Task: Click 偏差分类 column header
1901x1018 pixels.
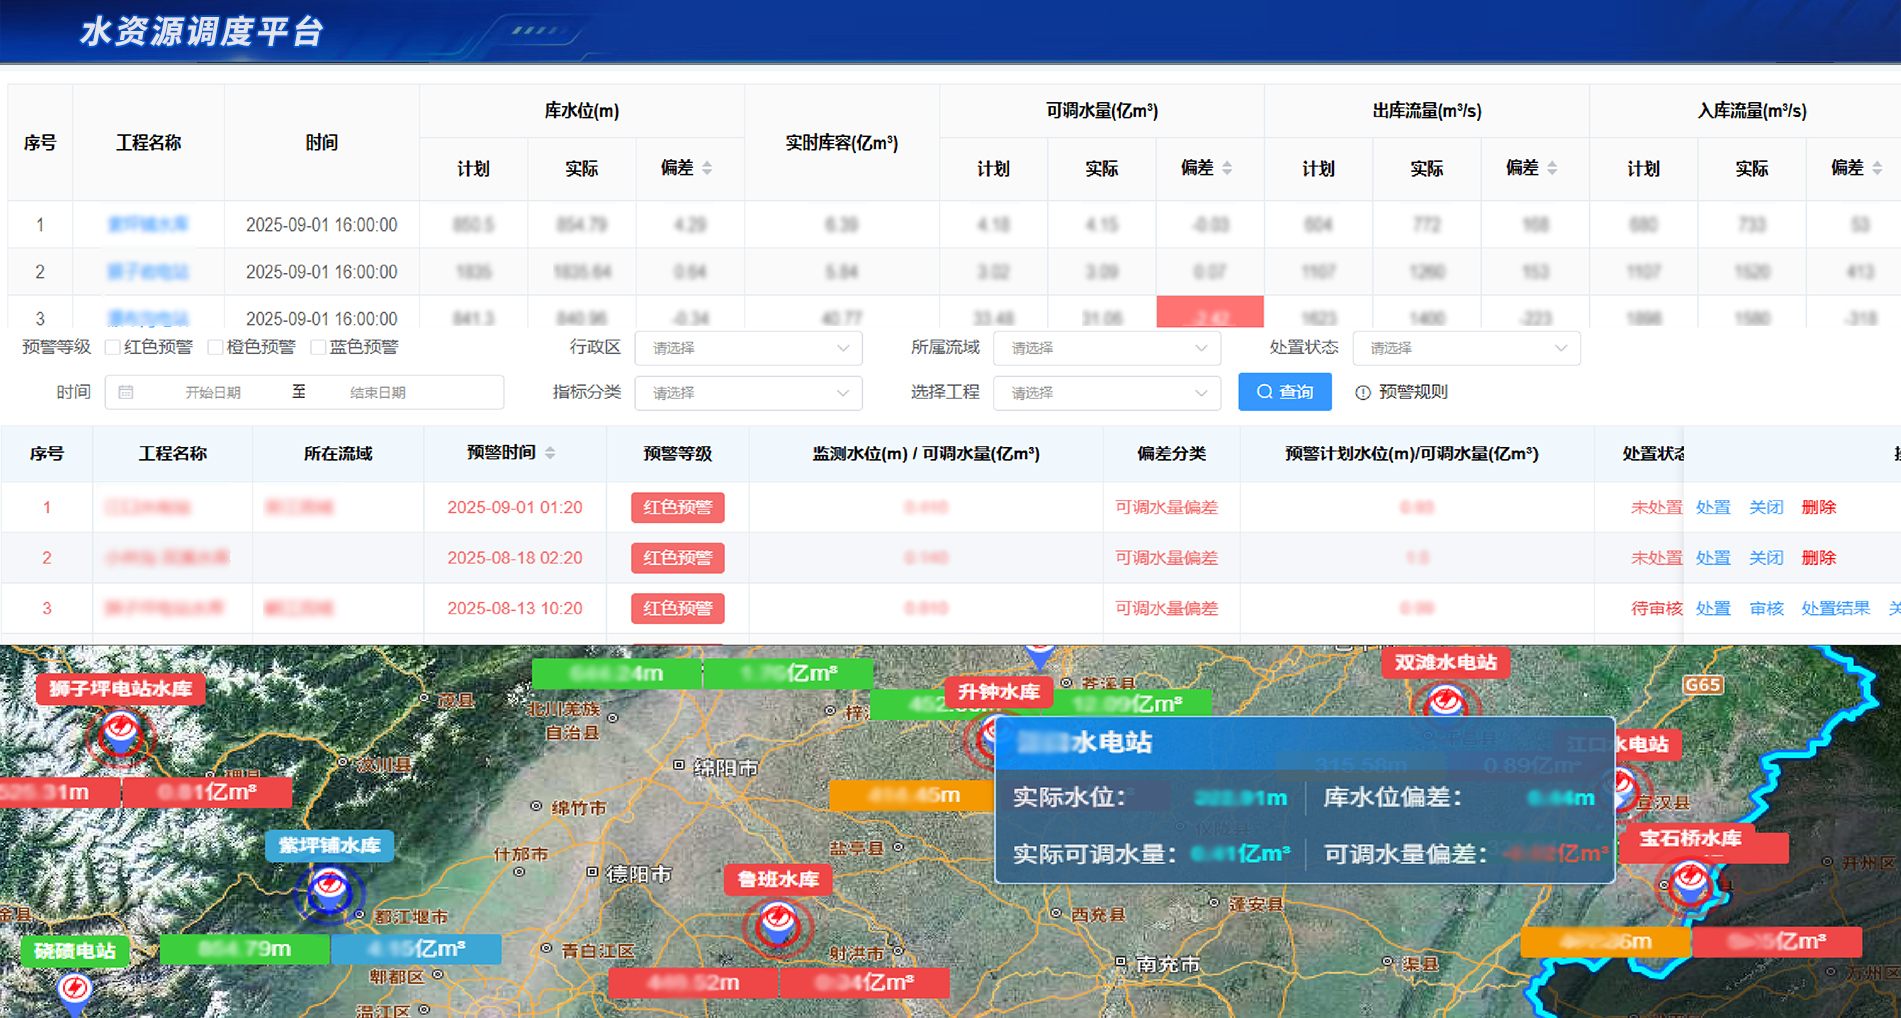Action: (x=1171, y=454)
